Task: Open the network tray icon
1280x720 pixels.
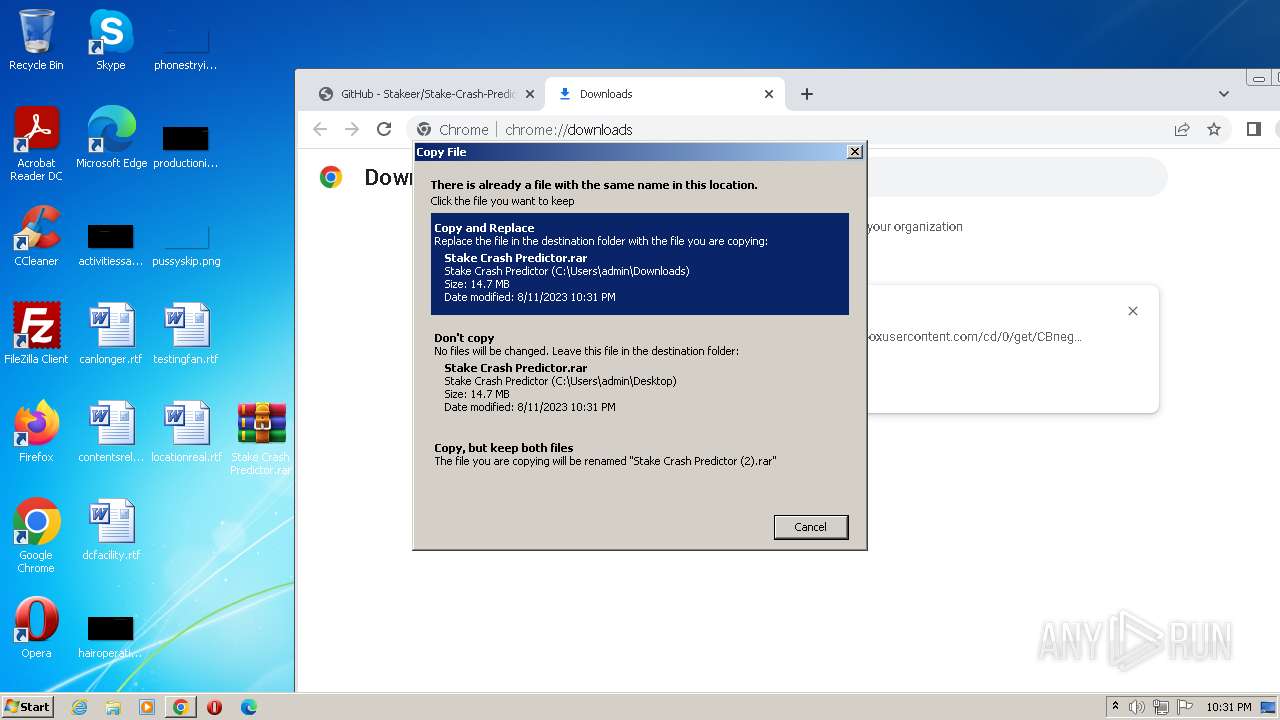Action: click(1161, 707)
